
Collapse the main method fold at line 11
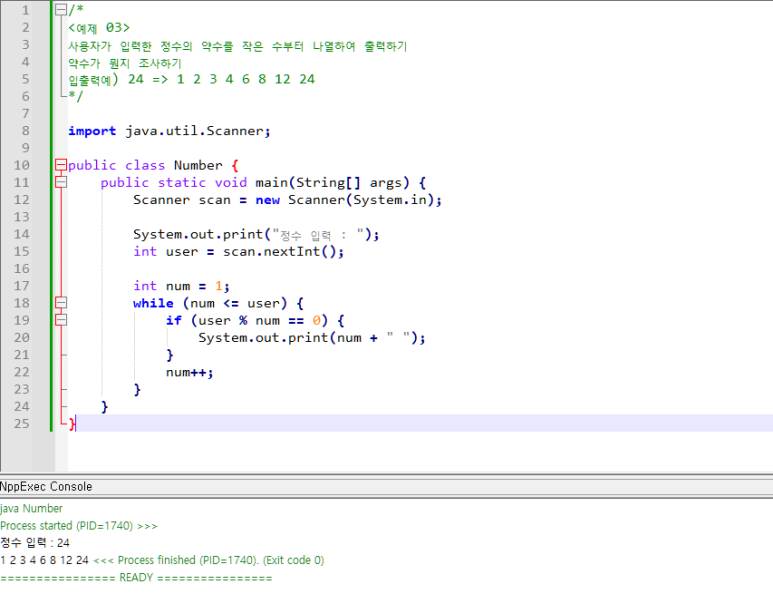pos(61,182)
